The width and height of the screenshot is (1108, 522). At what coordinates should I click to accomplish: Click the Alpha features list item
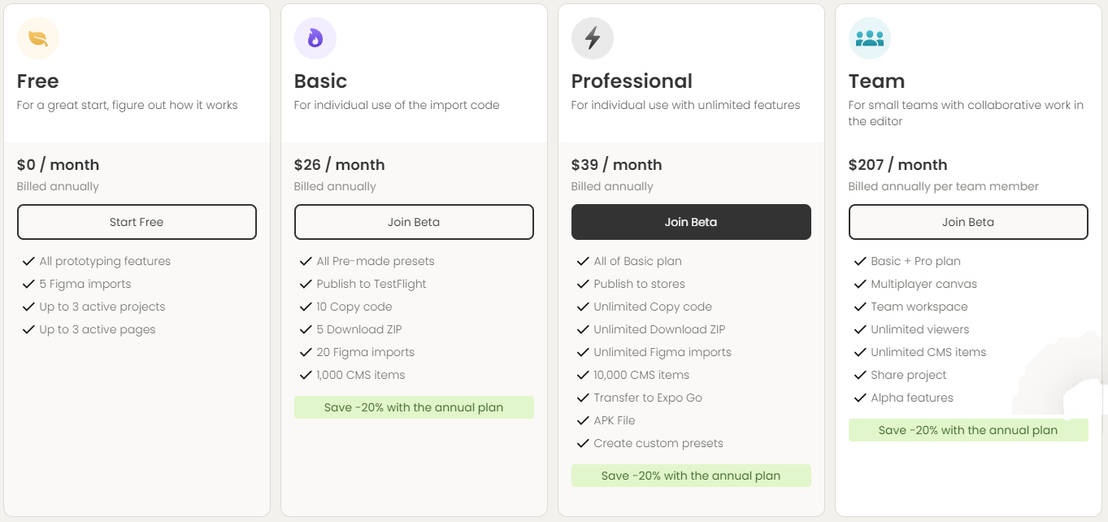tap(911, 398)
